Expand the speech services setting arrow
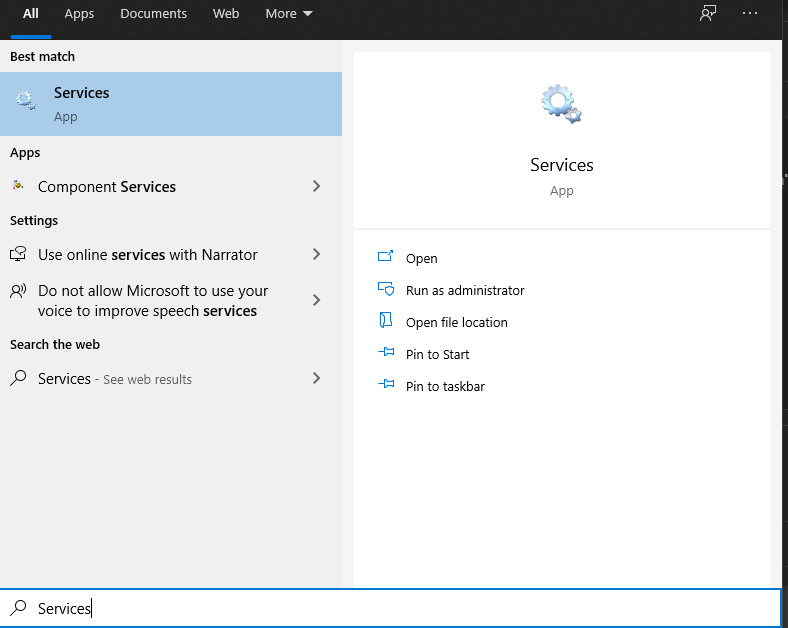The height and width of the screenshot is (628, 788). click(x=316, y=300)
